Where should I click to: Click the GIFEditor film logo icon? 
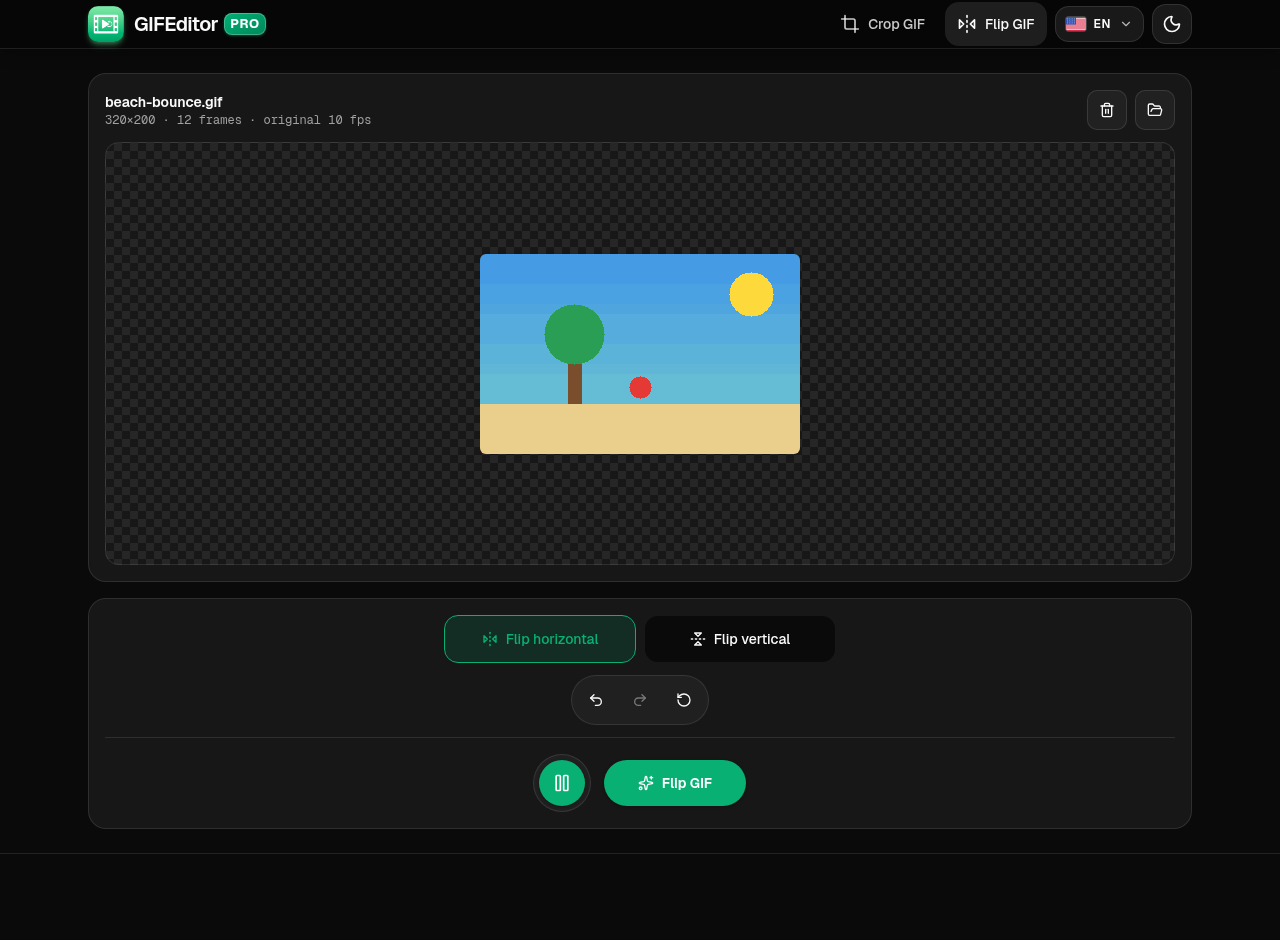tap(106, 24)
